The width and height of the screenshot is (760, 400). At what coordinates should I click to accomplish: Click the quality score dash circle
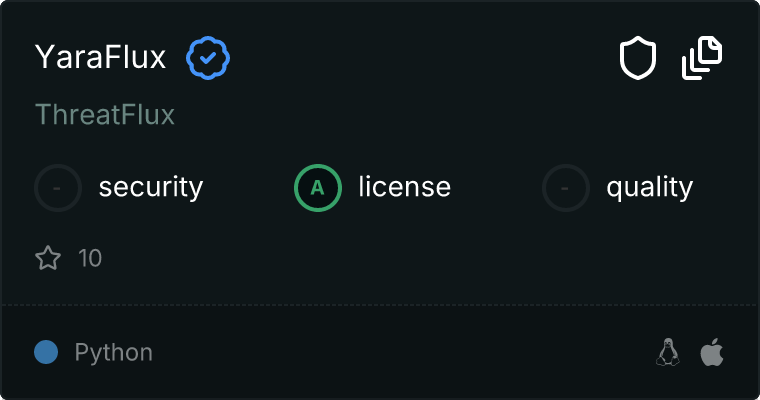point(566,187)
